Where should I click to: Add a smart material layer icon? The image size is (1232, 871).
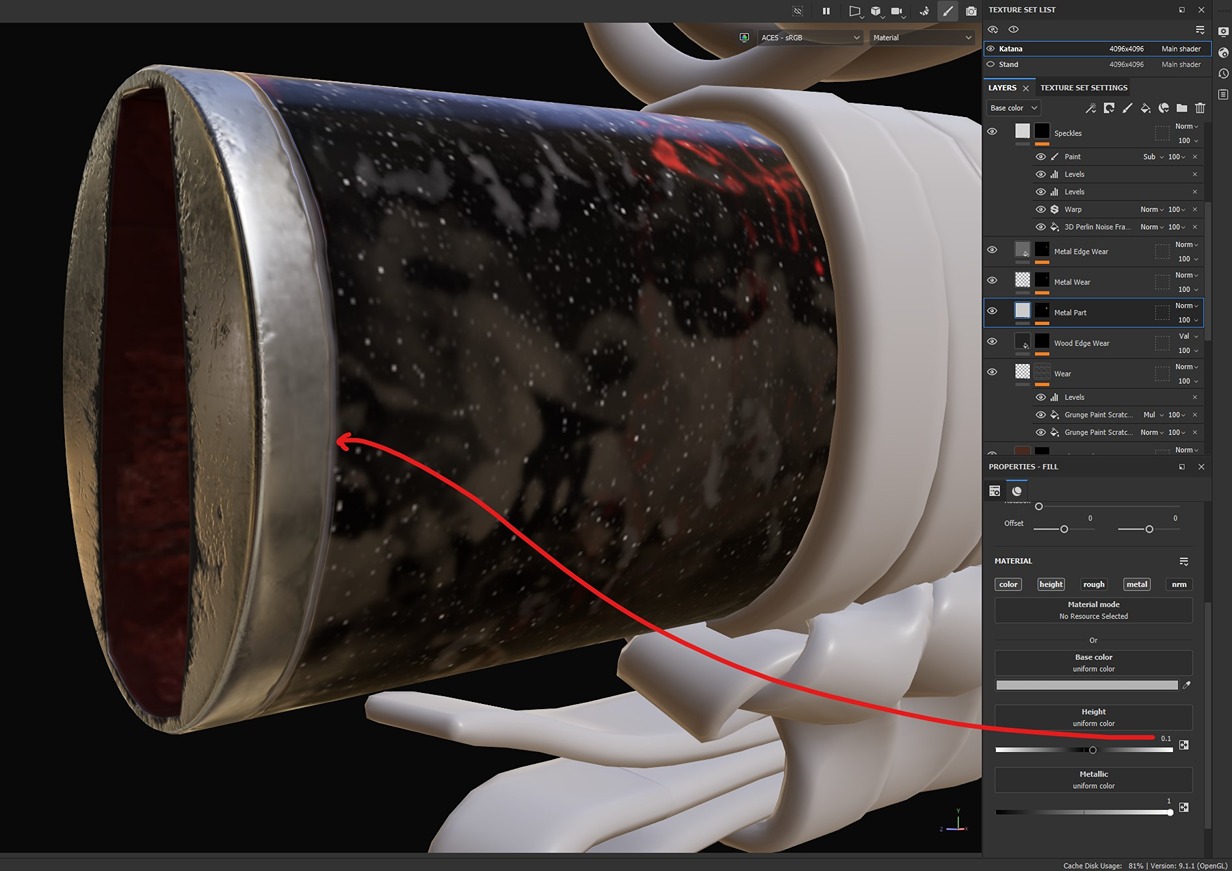(1164, 108)
